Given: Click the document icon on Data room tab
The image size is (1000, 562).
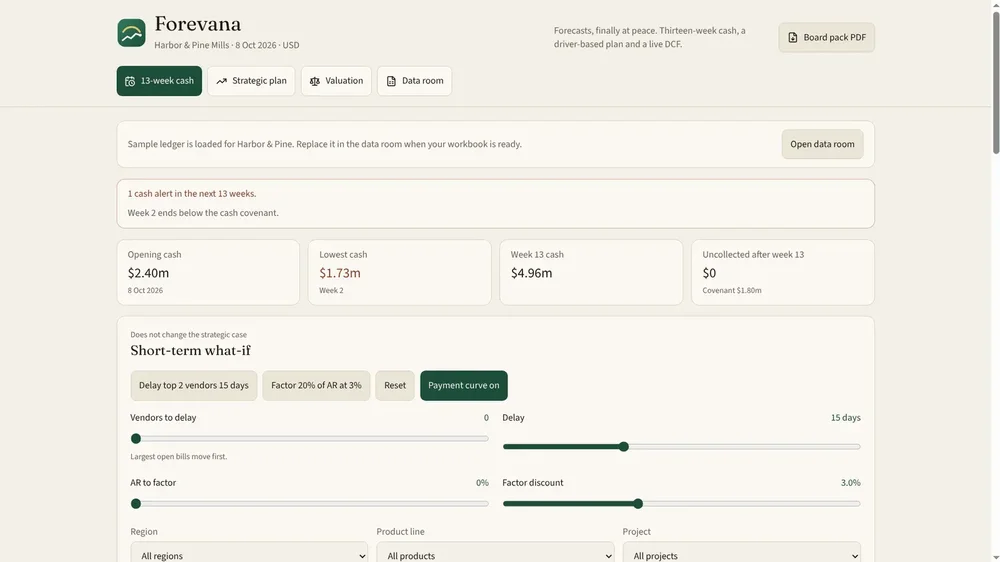Looking at the screenshot, I should (x=391, y=81).
